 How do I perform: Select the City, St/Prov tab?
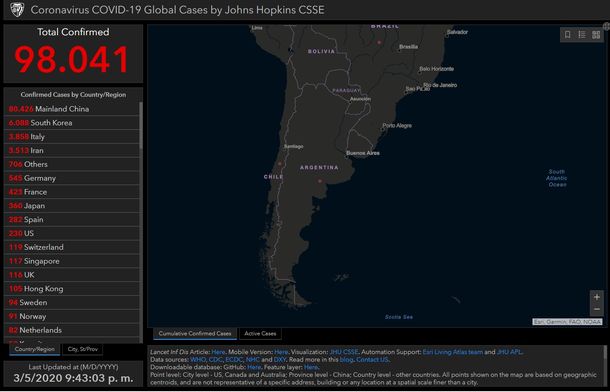pyautogui.click(x=82, y=349)
